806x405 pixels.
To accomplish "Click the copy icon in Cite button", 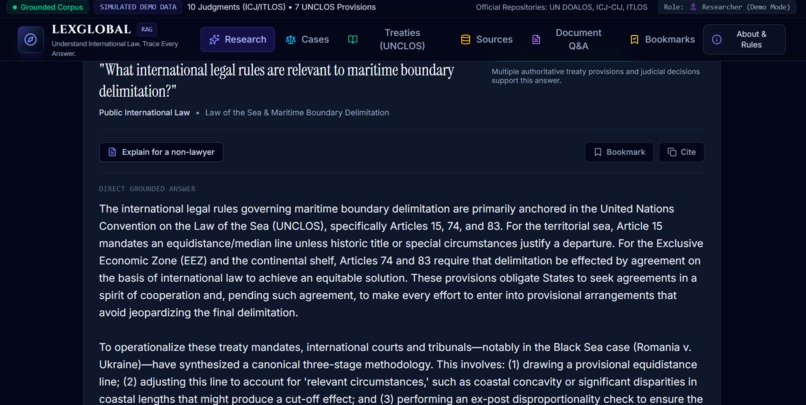I will [x=672, y=152].
